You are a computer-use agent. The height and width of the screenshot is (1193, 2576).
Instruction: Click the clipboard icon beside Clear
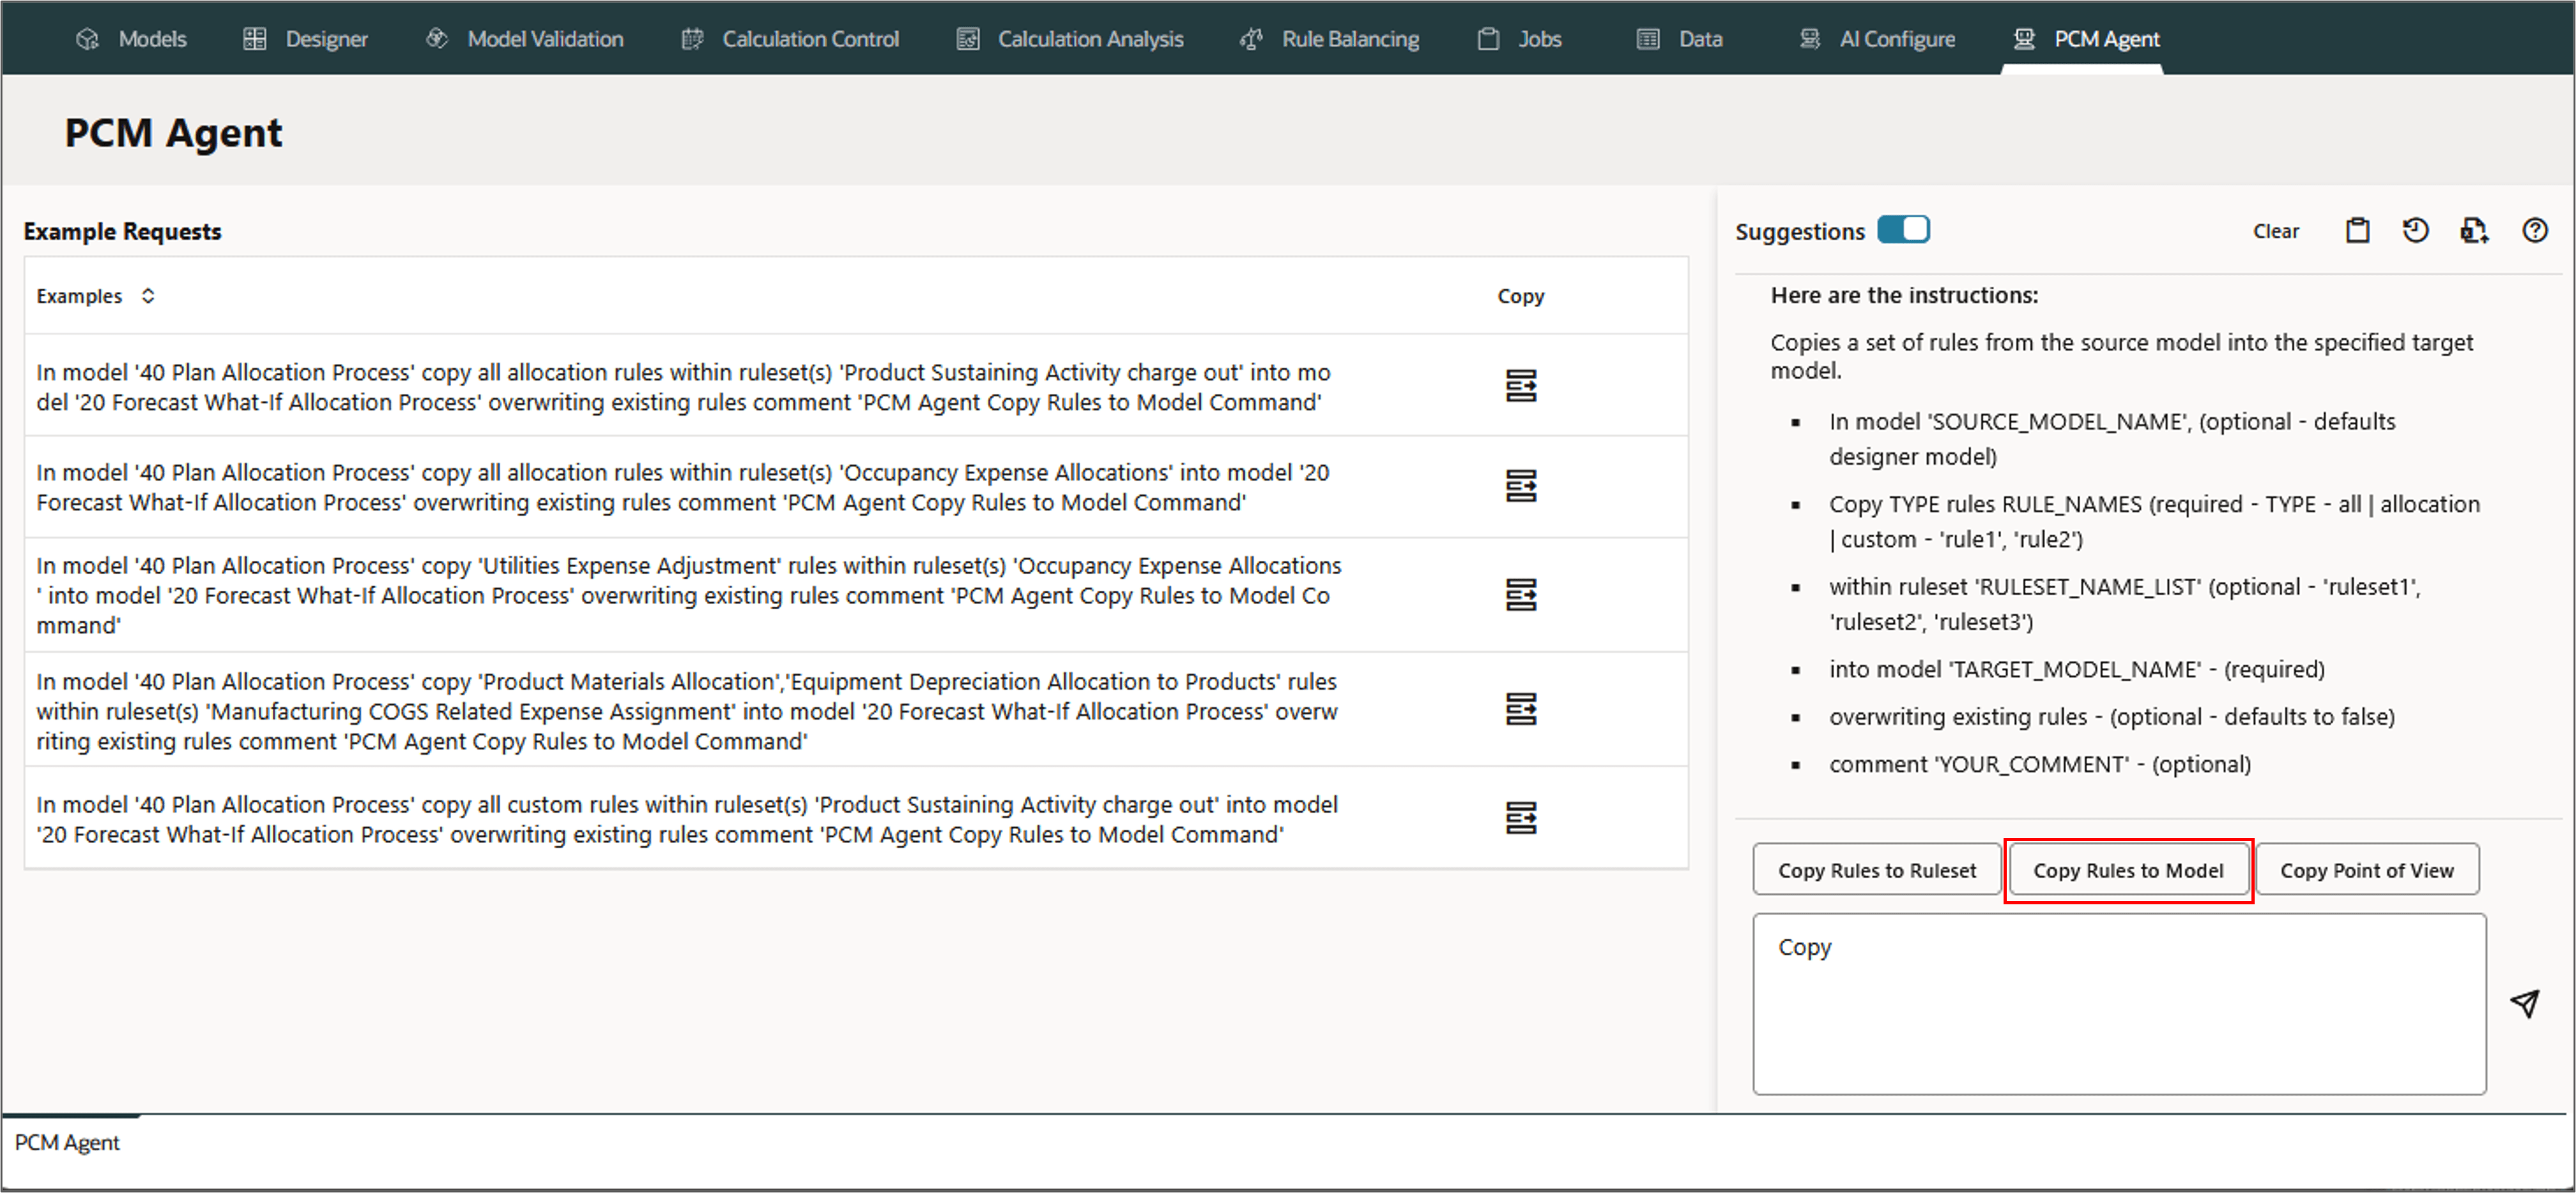coord(2357,231)
